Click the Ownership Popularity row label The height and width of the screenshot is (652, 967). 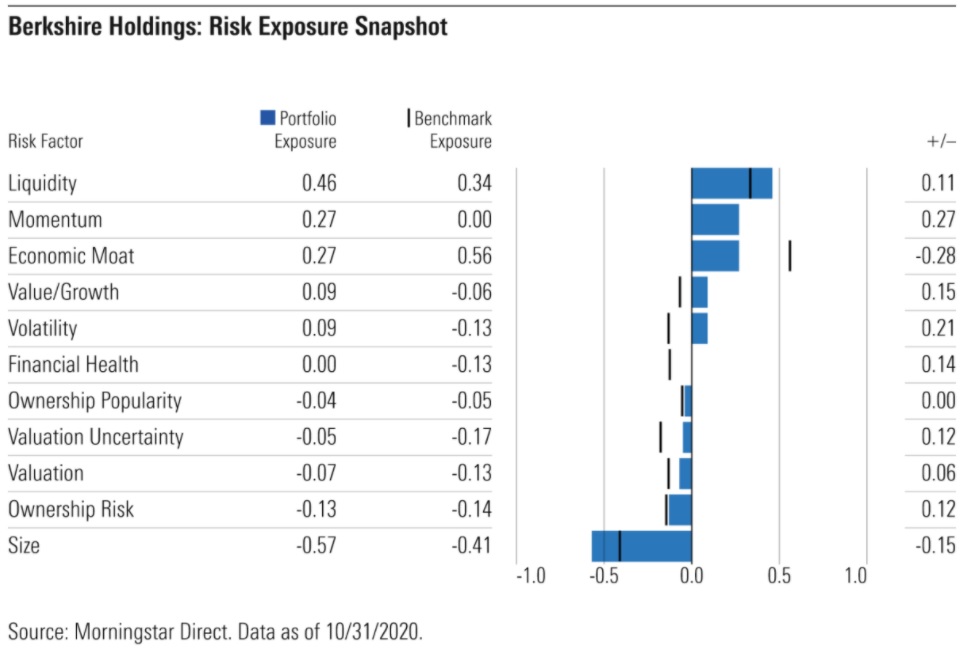95,401
